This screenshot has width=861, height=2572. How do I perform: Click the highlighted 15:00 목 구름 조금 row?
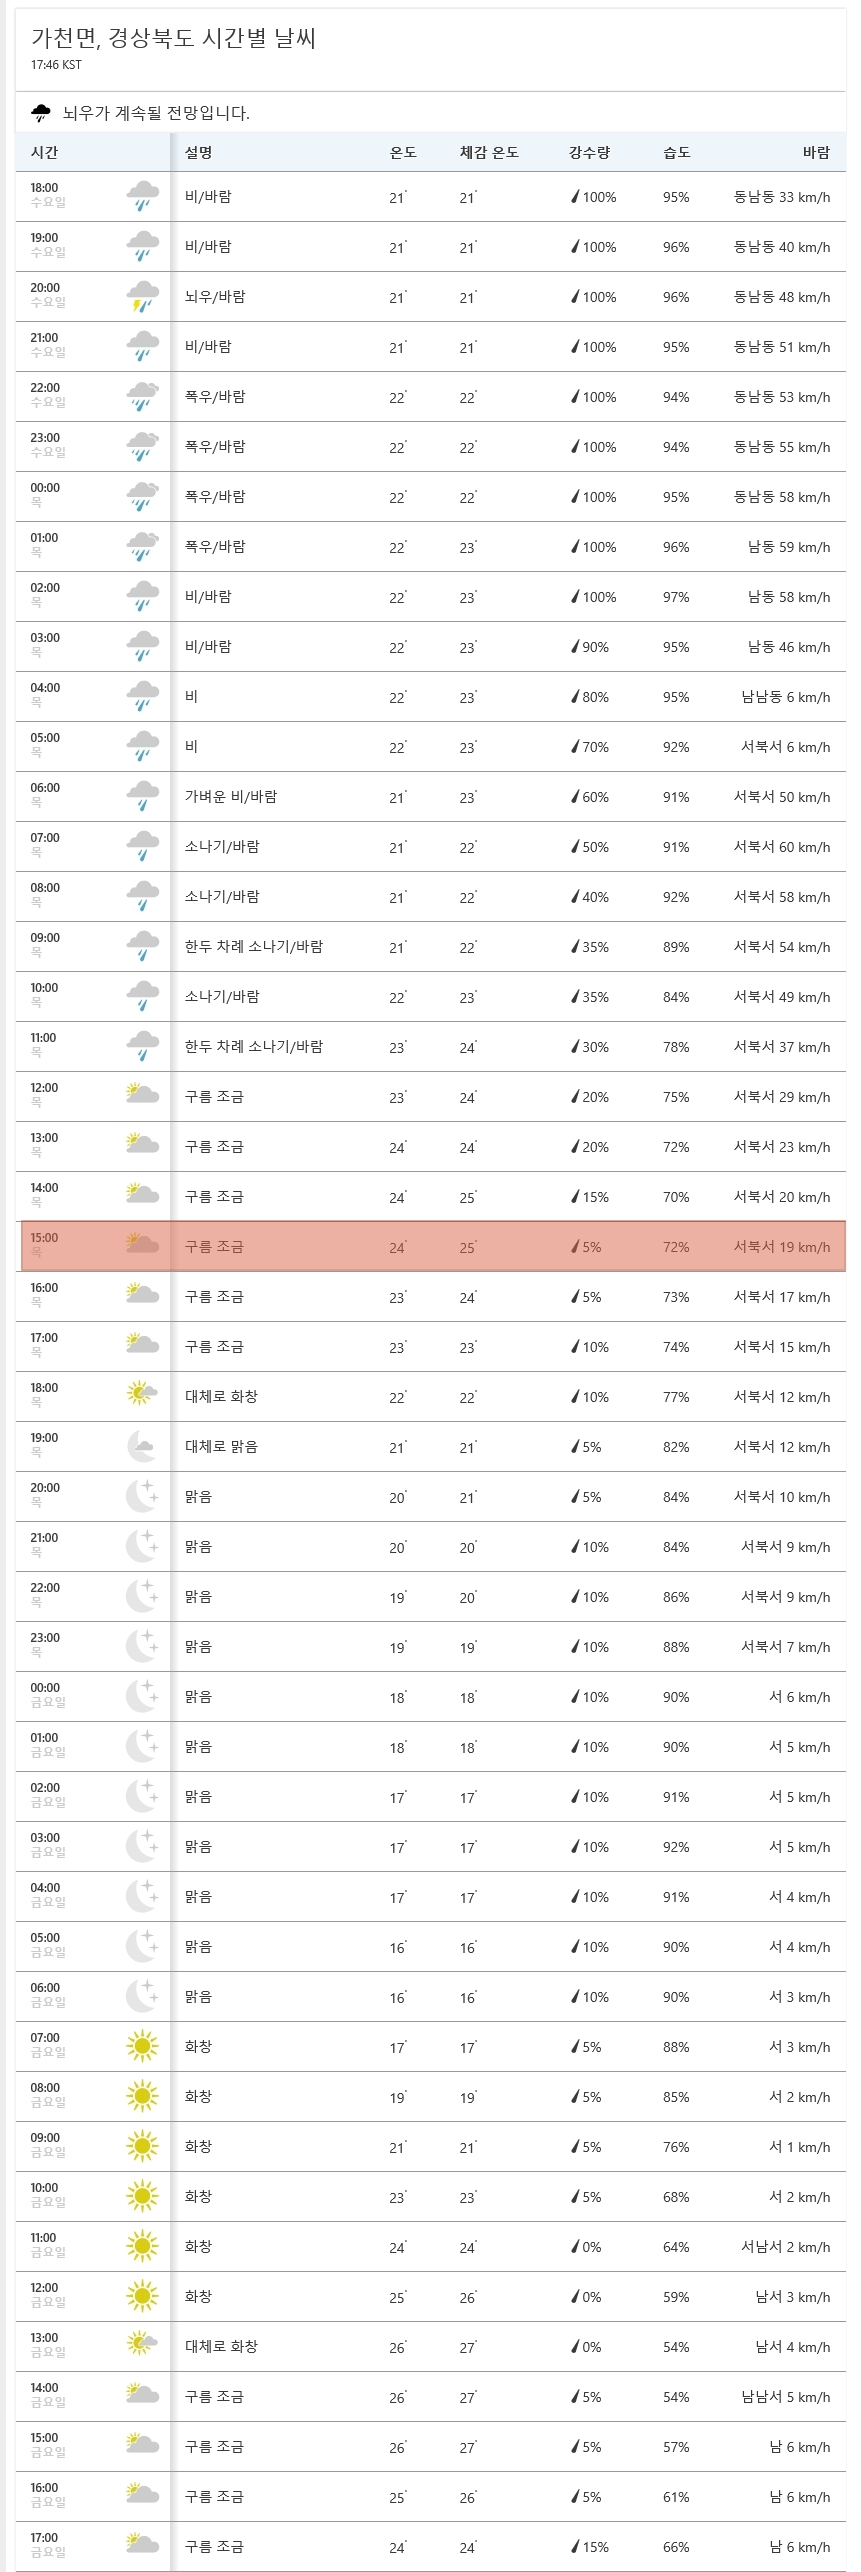coord(434,1246)
